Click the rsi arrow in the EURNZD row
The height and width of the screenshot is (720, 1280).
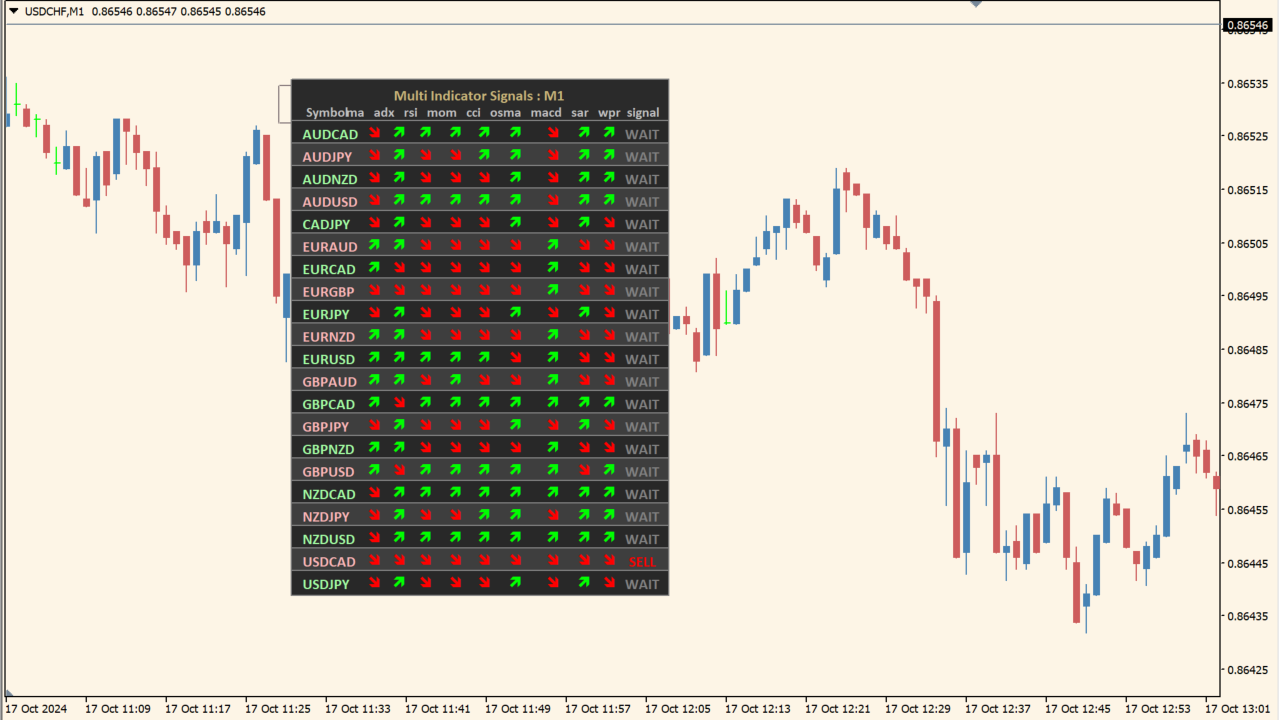click(x=426, y=335)
